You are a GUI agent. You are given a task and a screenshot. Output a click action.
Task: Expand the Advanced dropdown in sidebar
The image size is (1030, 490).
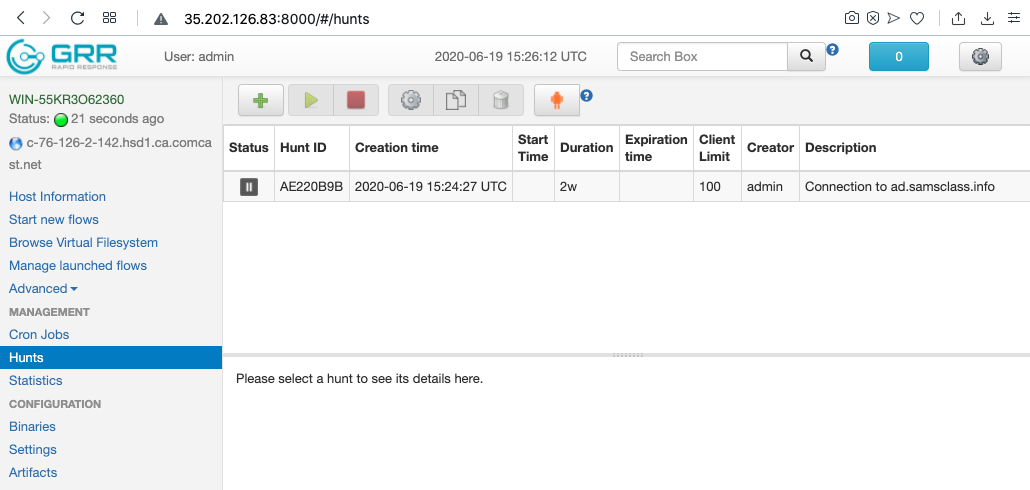[43, 288]
